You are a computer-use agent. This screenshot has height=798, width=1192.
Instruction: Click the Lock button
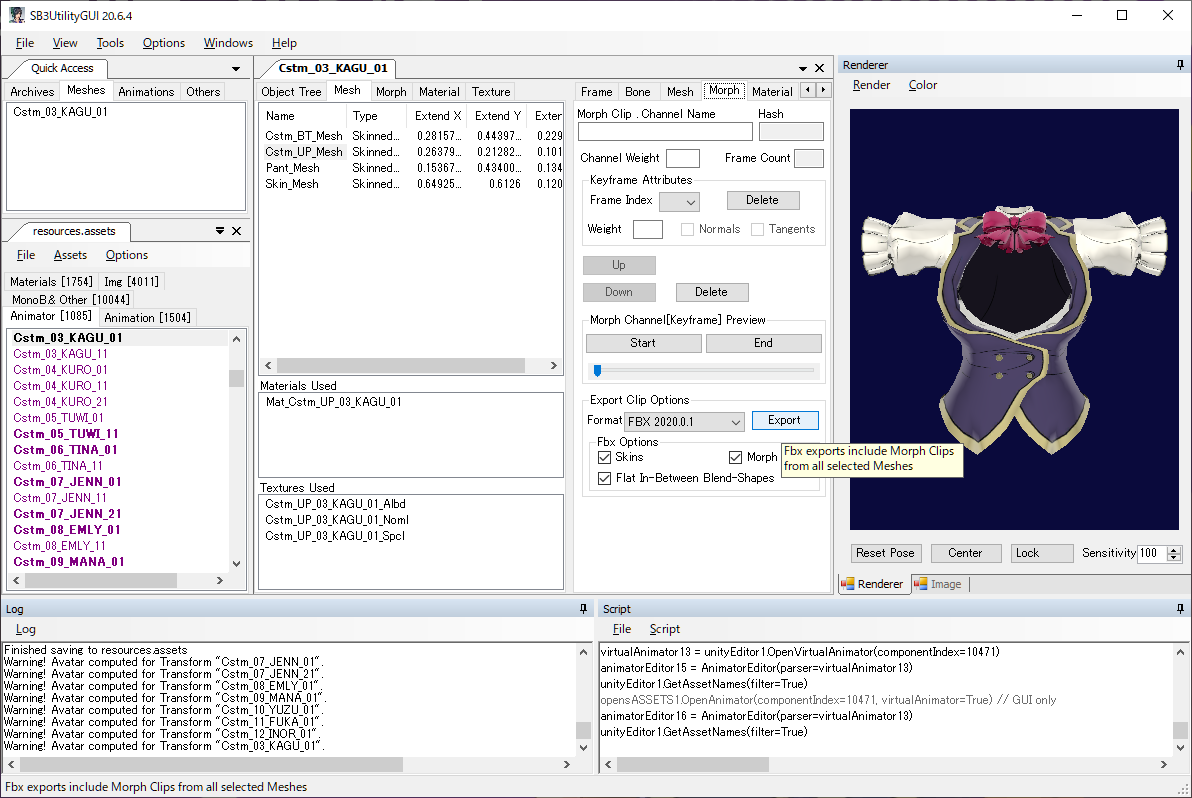[x=1041, y=553]
